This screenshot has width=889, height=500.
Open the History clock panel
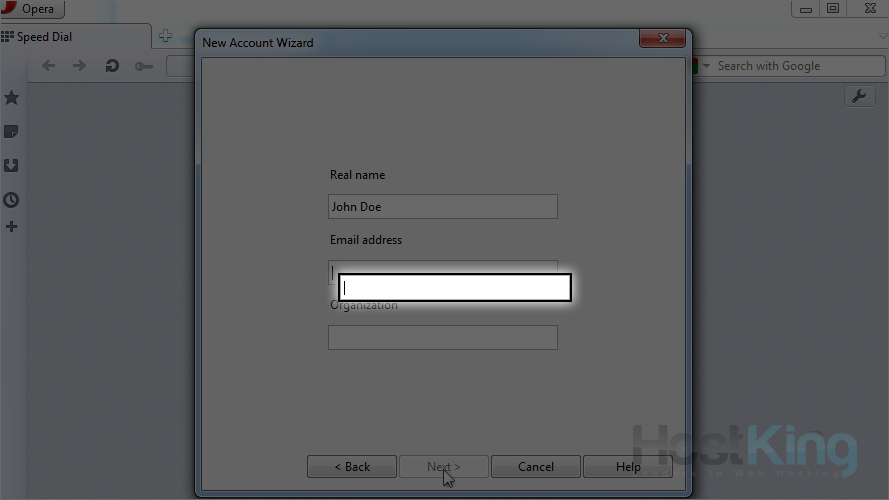tap(11, 200)
